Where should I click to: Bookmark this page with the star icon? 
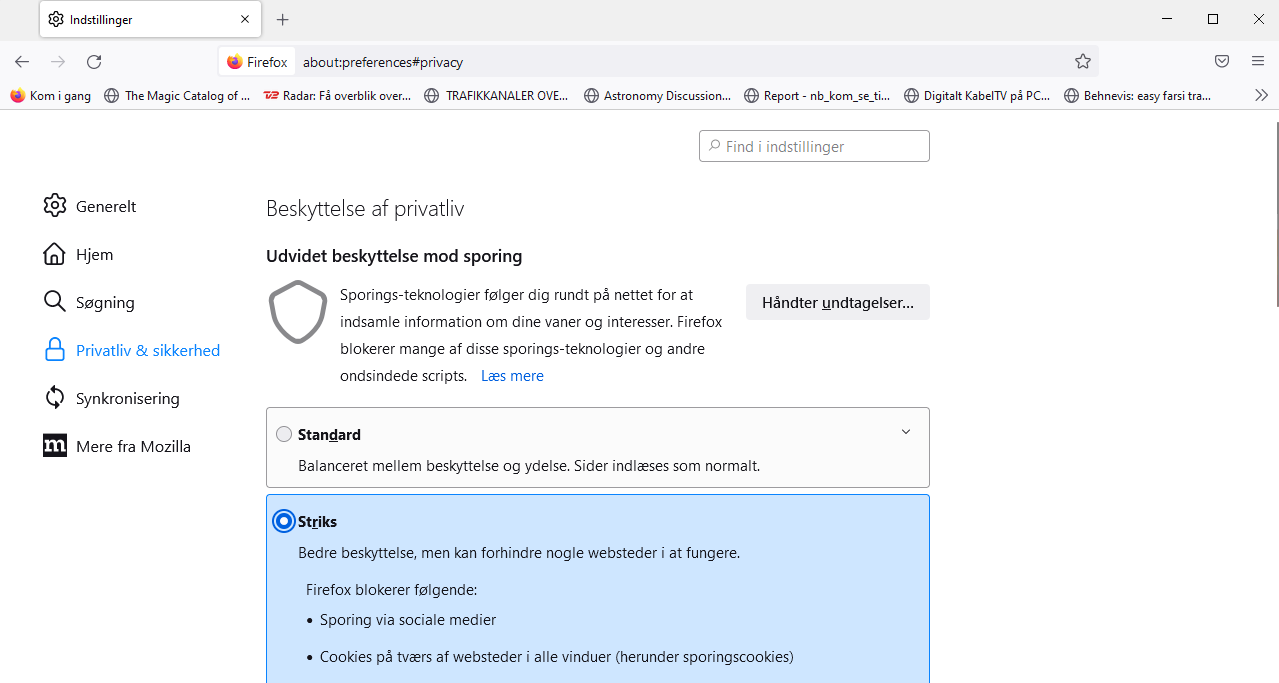coord(1082,61)
